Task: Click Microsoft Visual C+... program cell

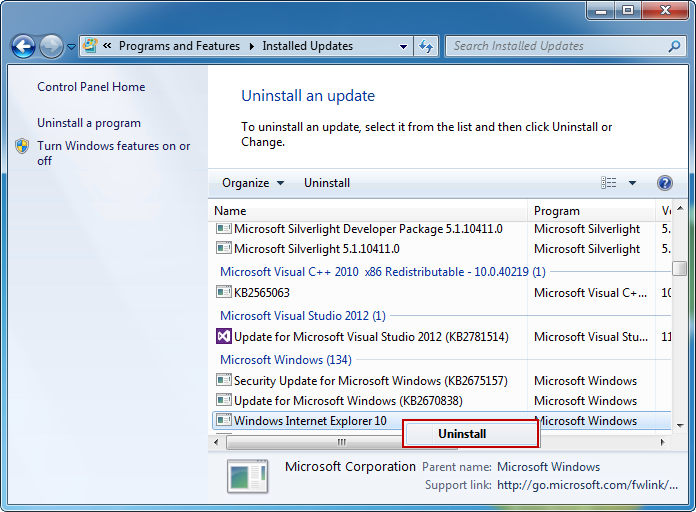Action: pyautogui.click(x=590, y=293)
